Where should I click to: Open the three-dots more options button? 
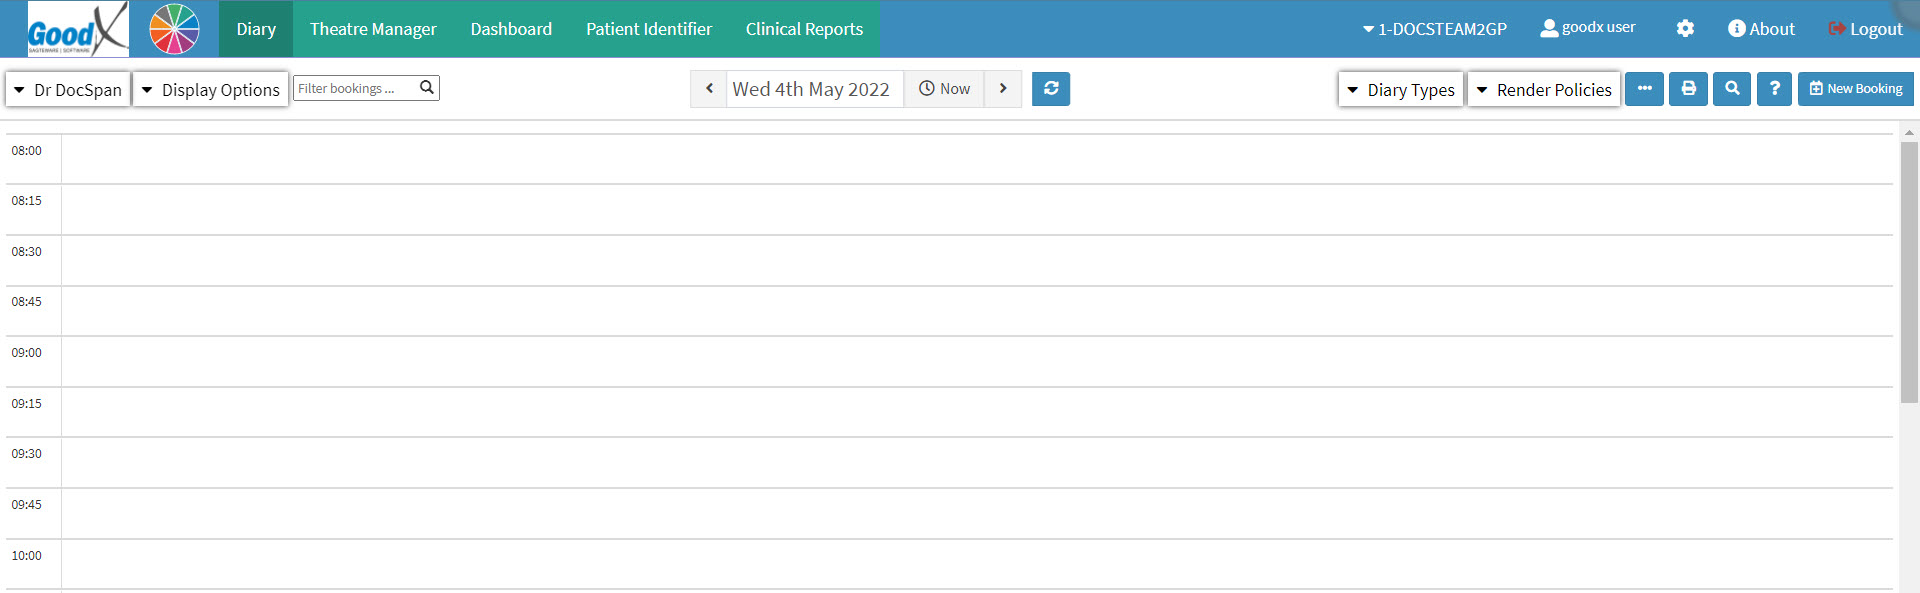(1644, 89)
